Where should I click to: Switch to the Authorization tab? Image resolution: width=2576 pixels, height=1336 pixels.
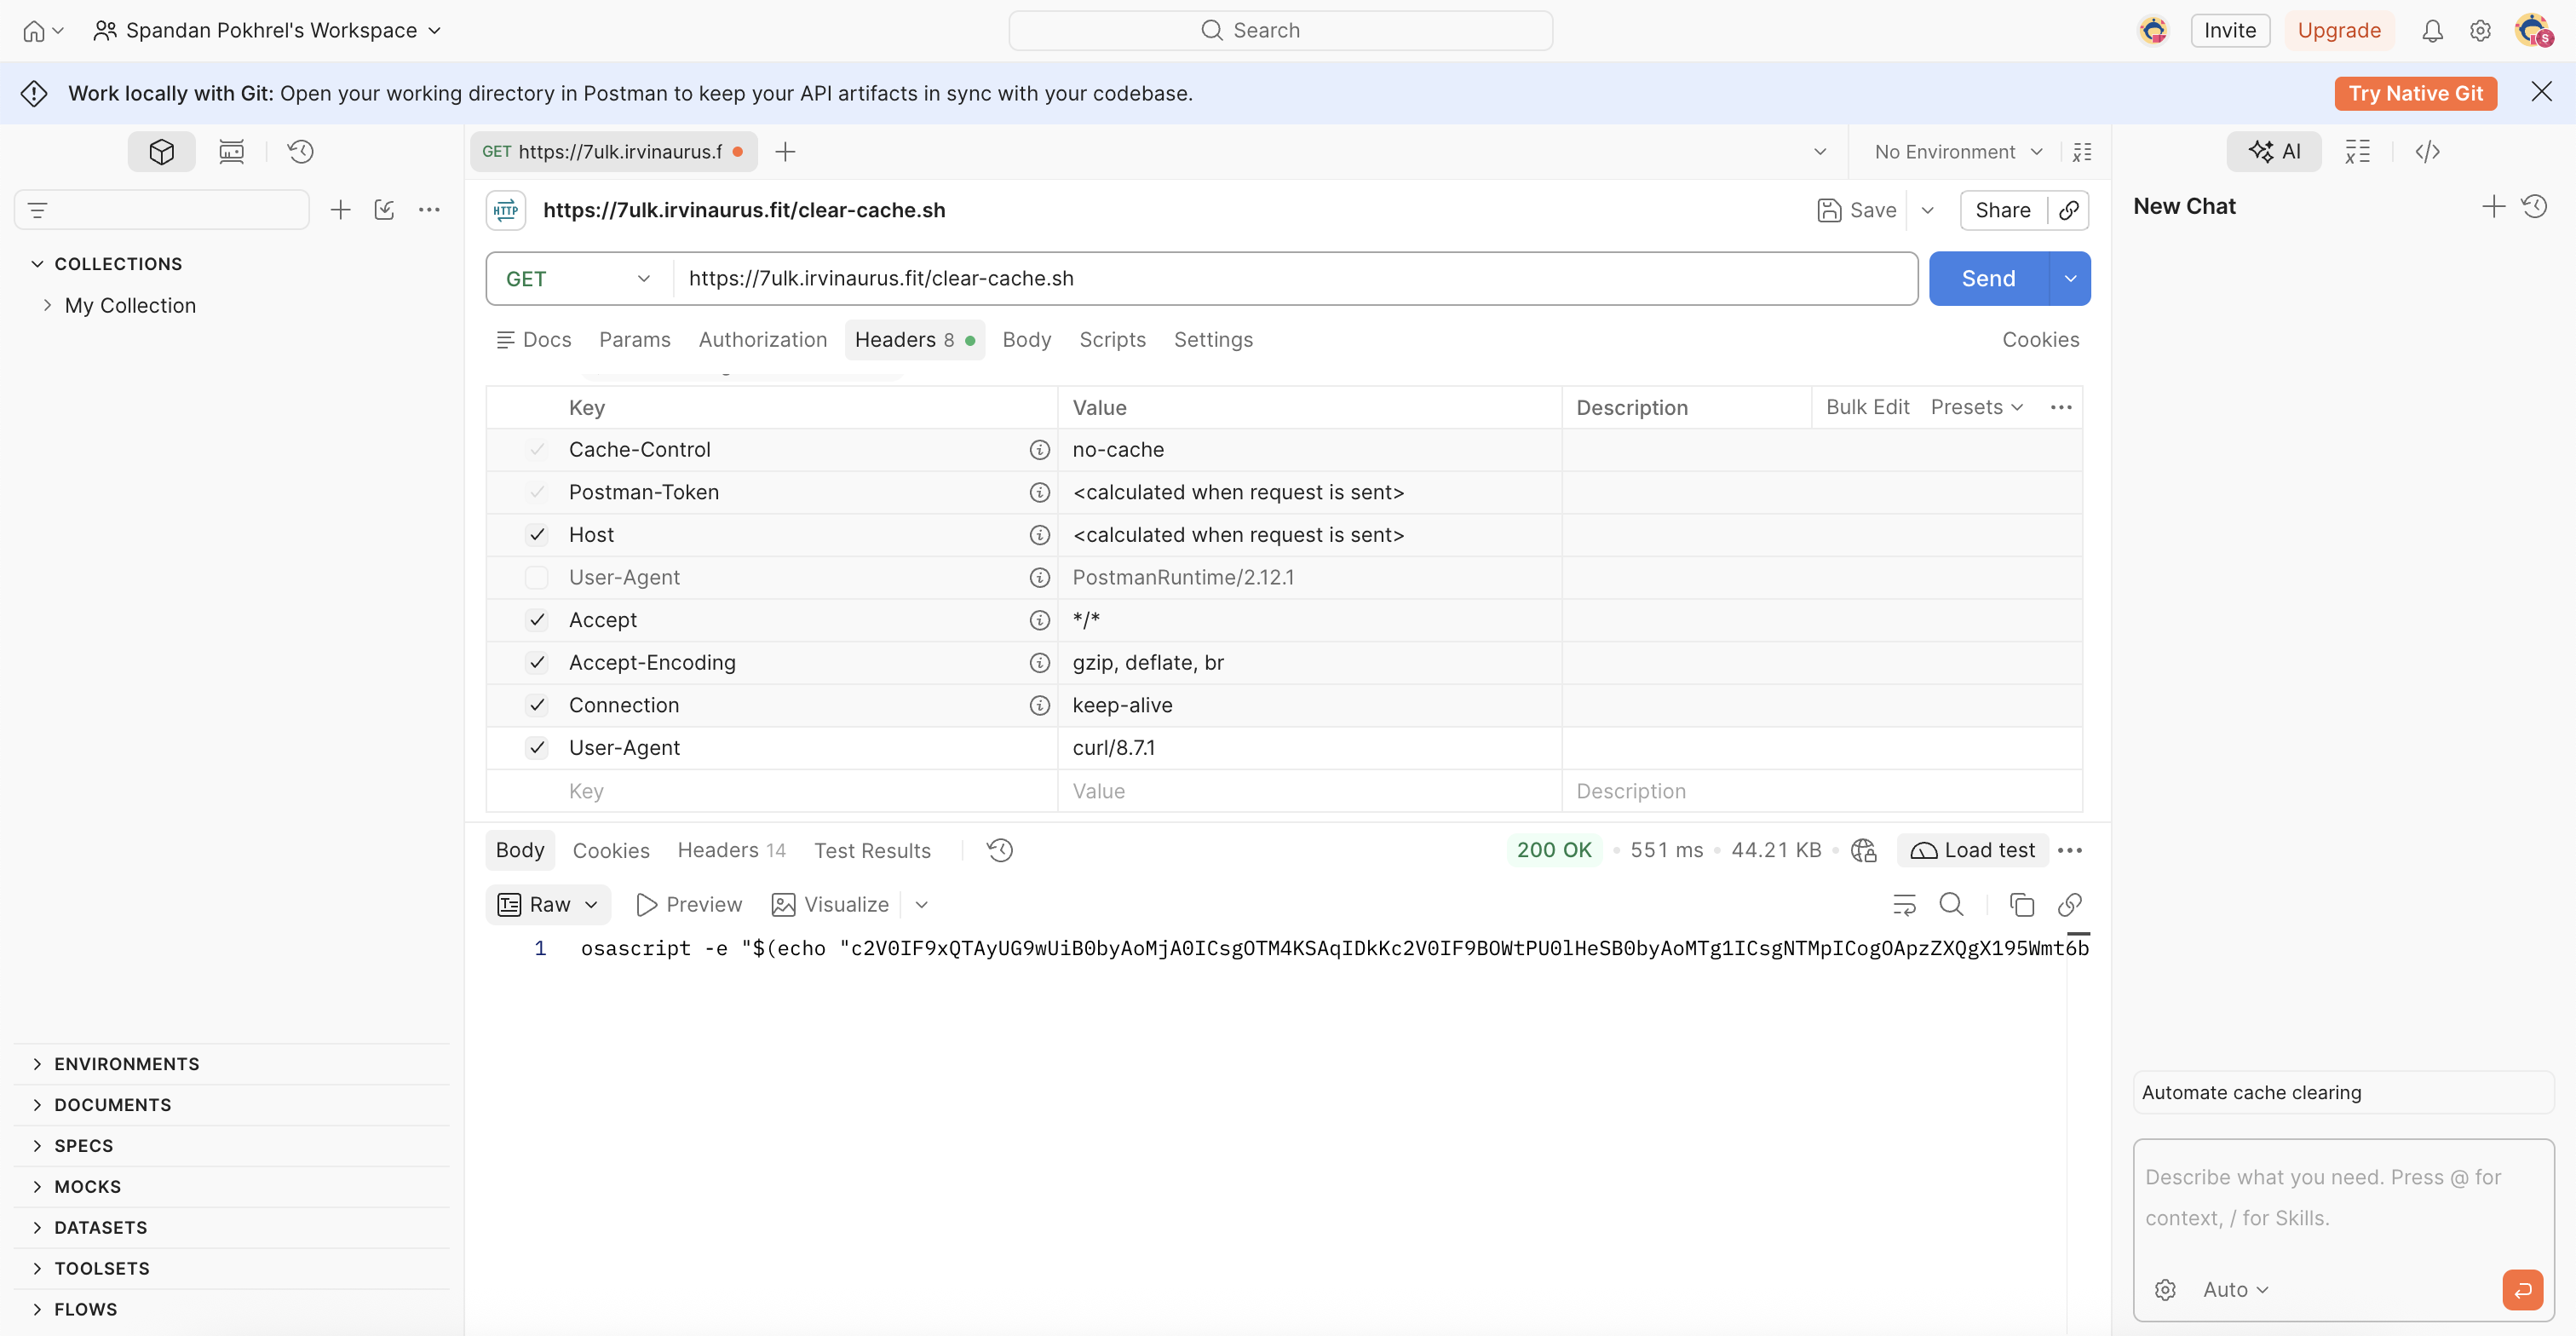[x=762, y=339]
